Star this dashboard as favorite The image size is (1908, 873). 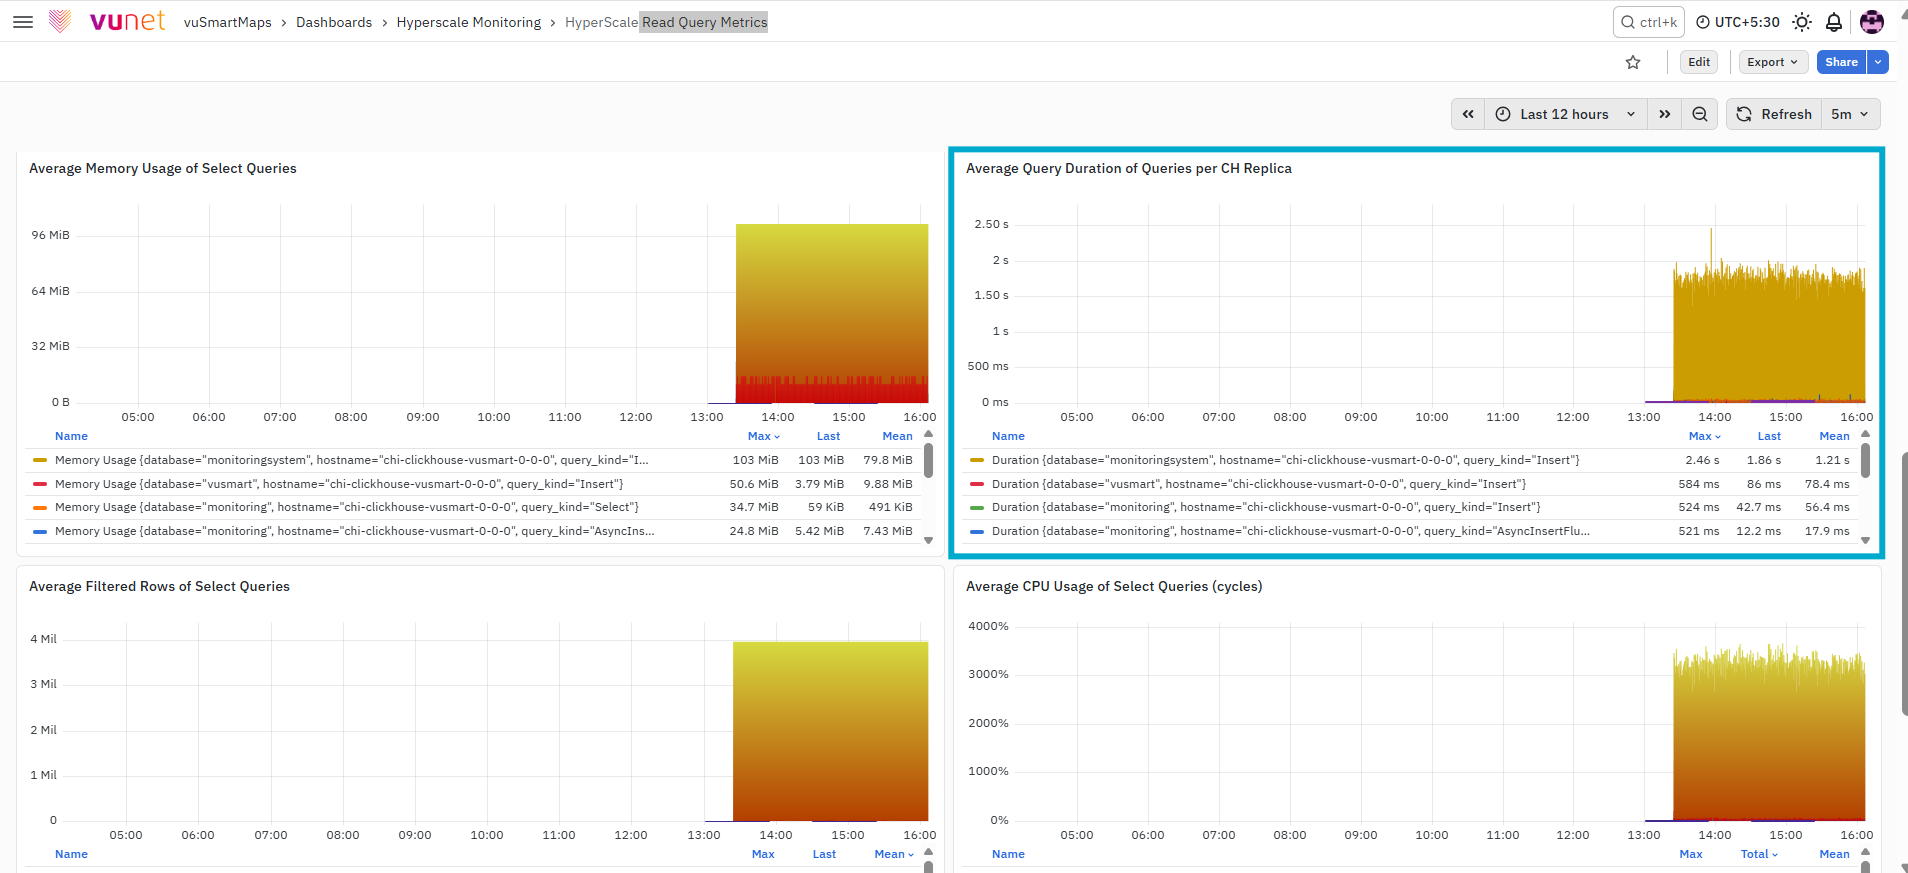click(x=1633, y=62)
